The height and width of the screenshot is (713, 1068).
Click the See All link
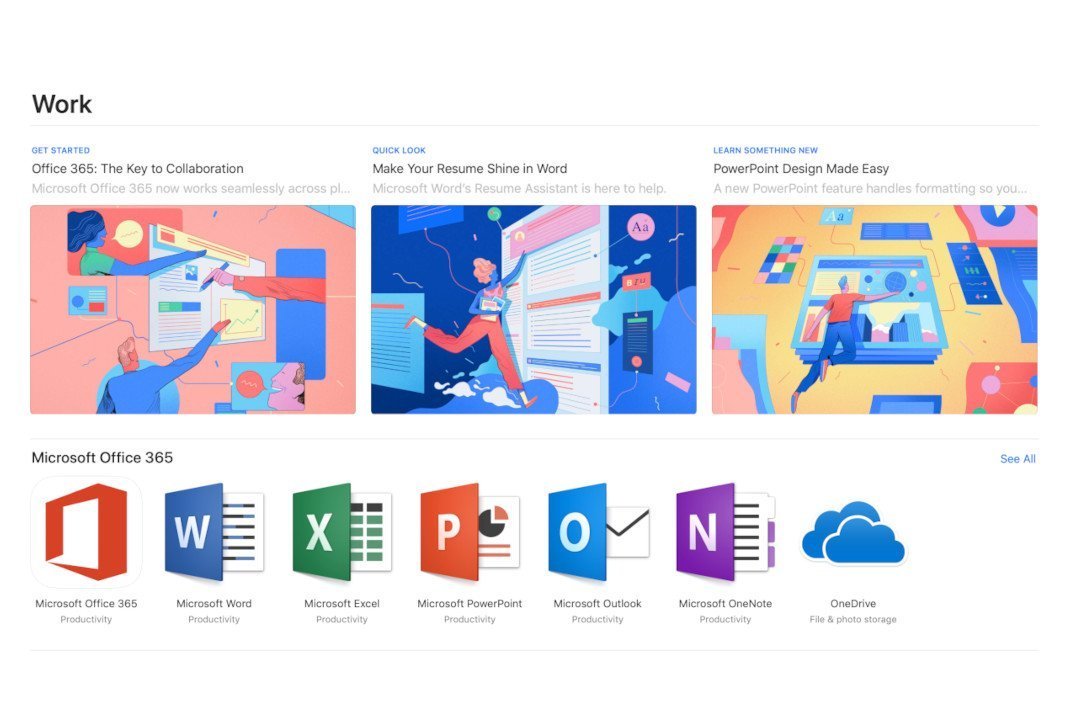(1018, 459)
